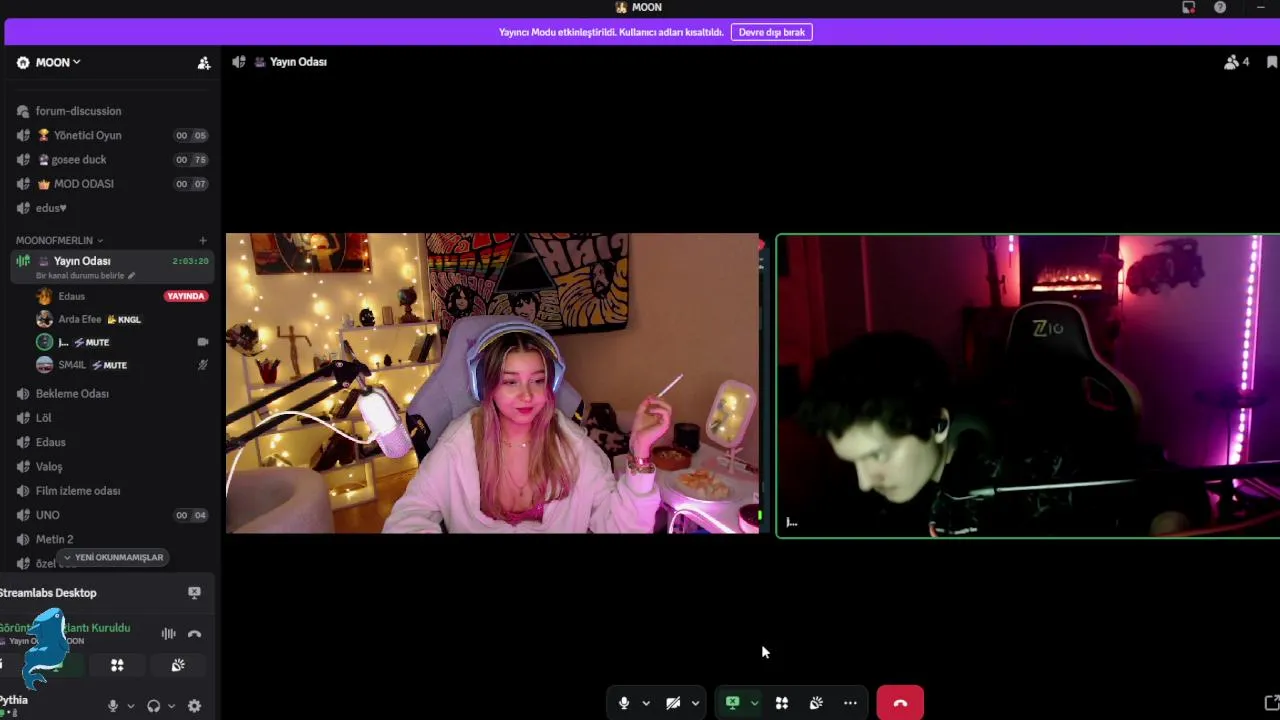Viewport: 1280px width, 720px height.
Task: Toggle the sidebar microphone mute
Action: coord(113,706)
